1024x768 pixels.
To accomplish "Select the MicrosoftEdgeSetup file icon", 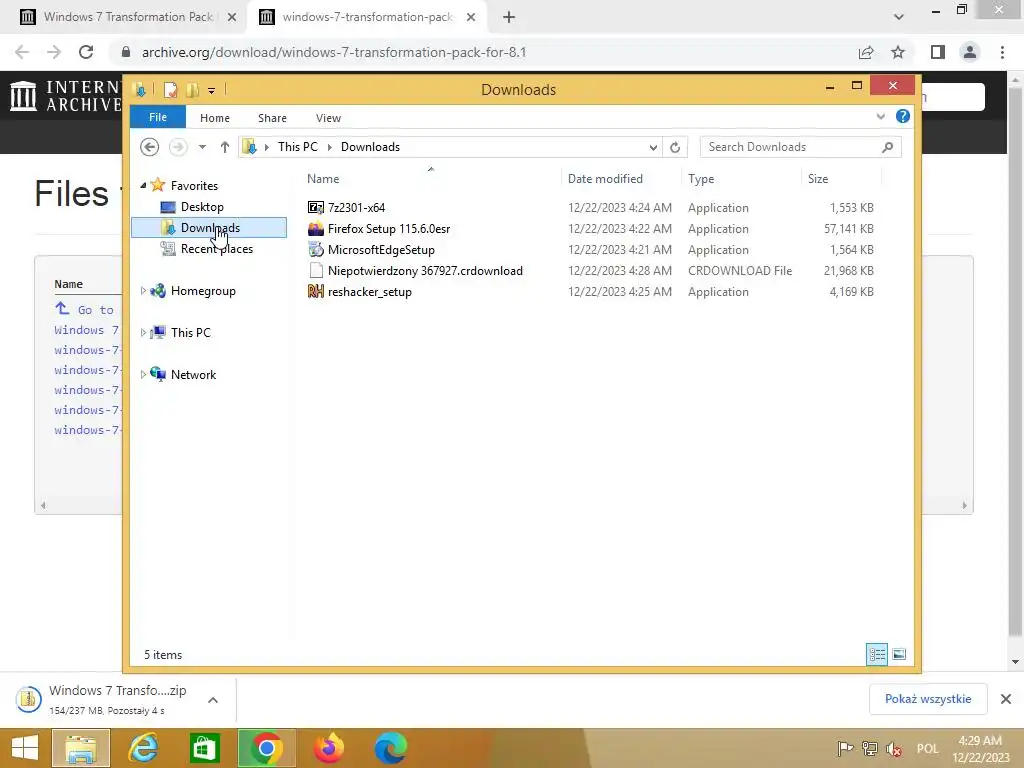I will 315,249.
